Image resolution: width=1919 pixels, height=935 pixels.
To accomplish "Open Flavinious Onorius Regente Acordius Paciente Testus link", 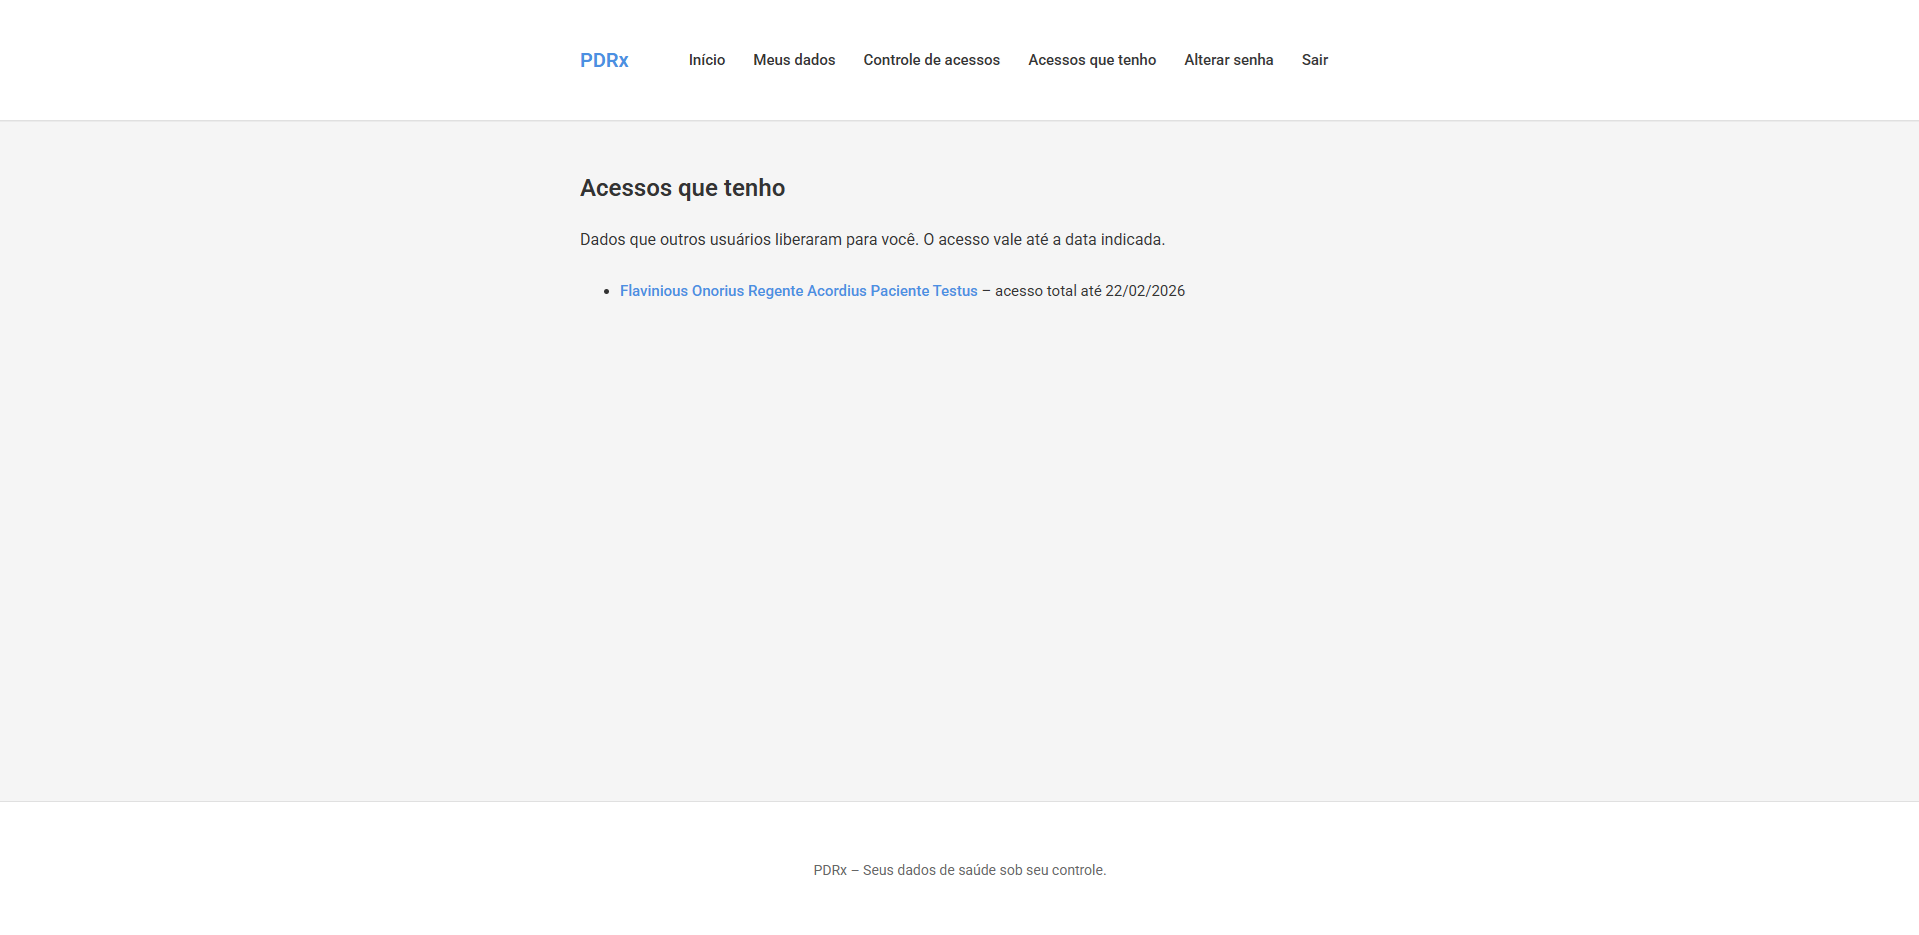I will 799,291.
